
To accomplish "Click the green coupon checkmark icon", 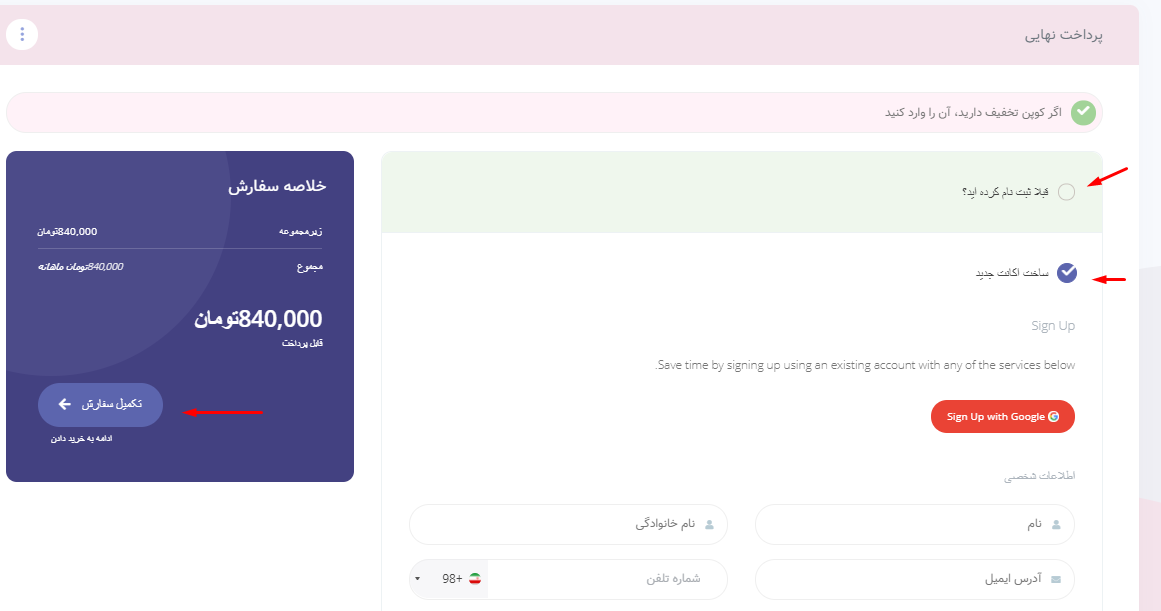I will (1083, 113).
